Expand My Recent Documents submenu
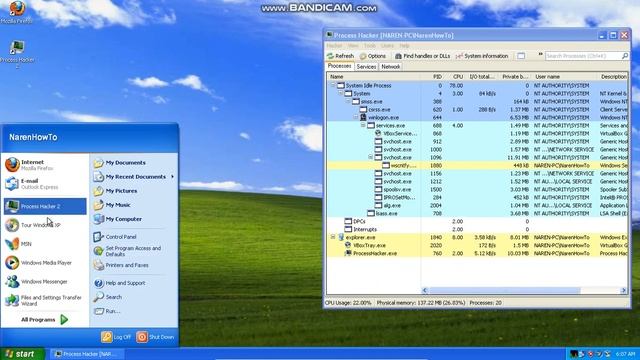The image size is (640, 360). (x=134, y=177)
